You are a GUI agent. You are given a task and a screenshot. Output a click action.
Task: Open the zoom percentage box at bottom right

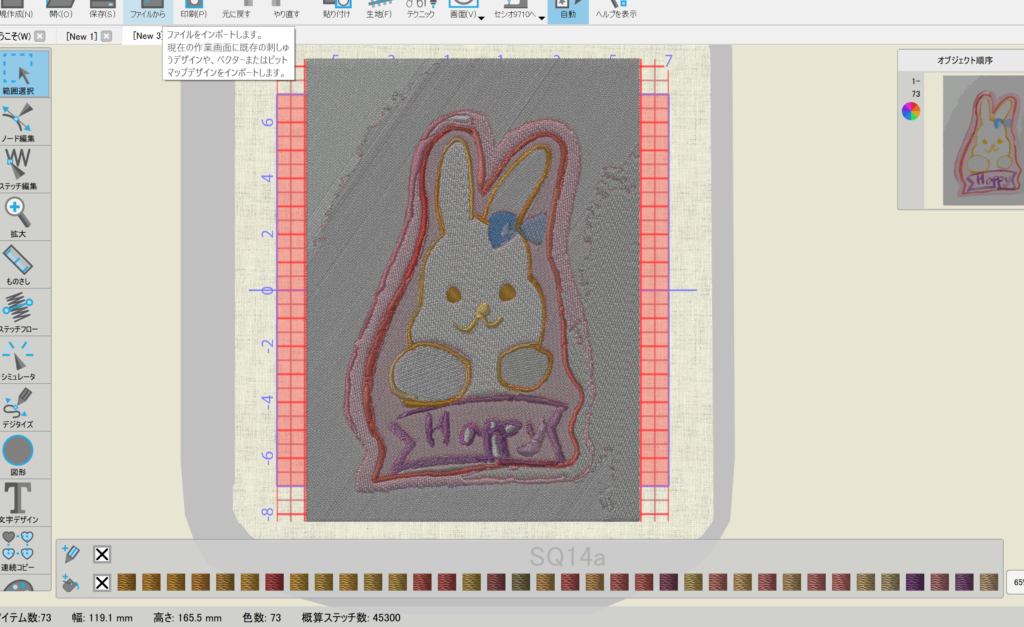(1015, 582)
